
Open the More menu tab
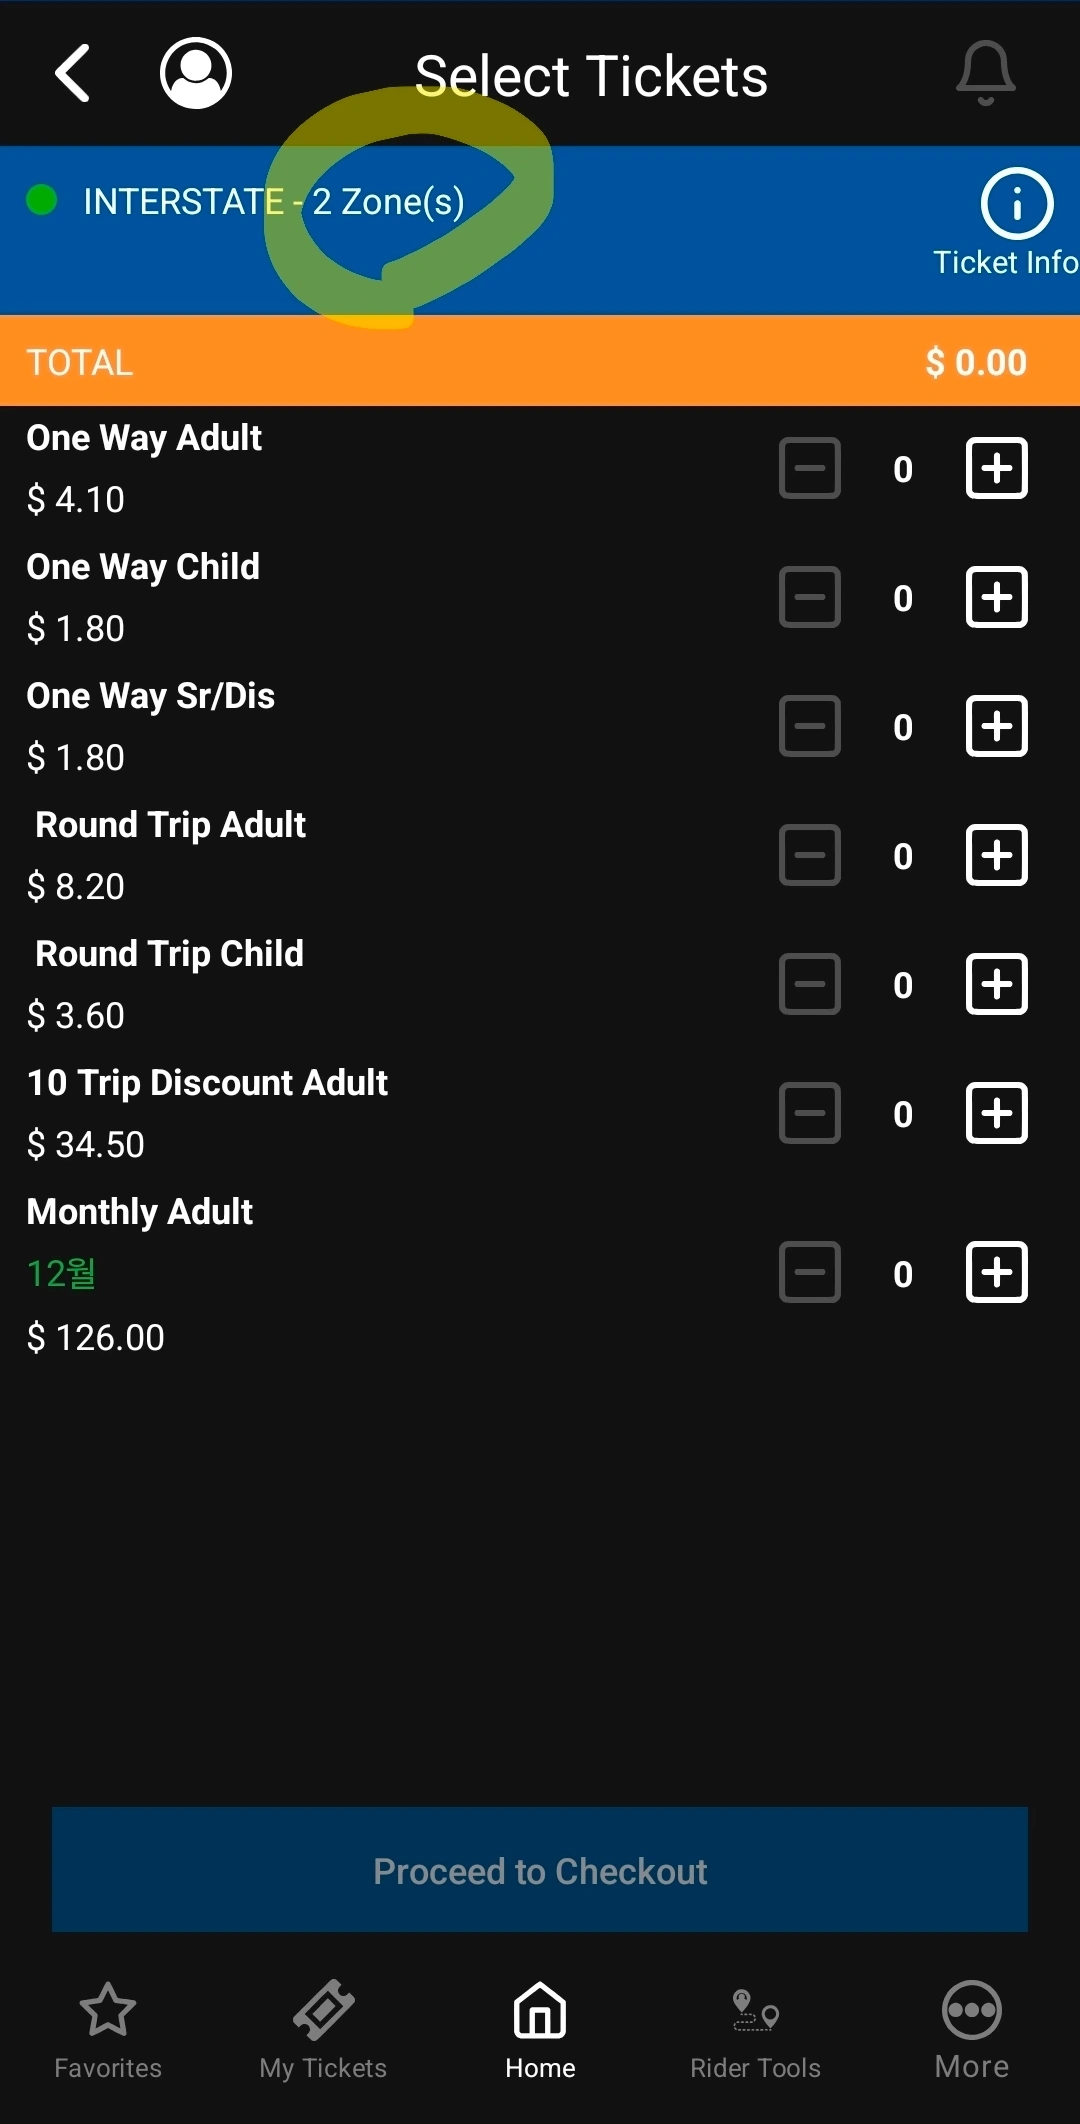(x=972, y=2030)
